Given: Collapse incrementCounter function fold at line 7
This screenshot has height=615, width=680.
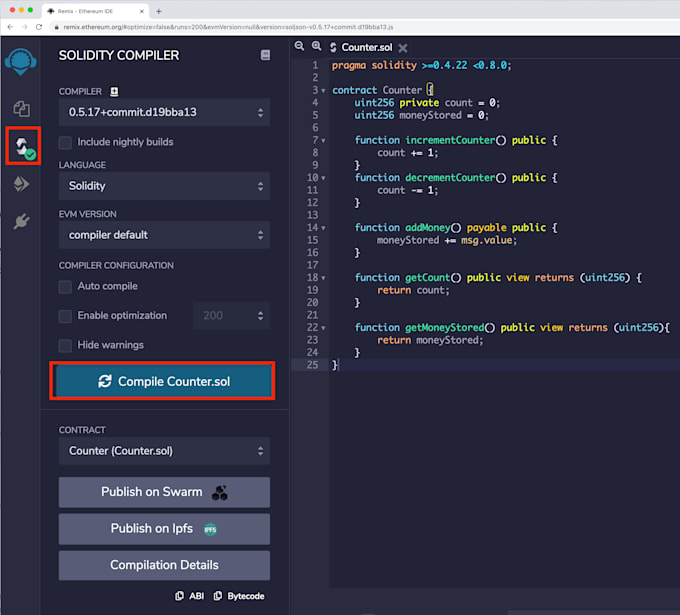Looking at the screenshot, I should [x=323, y=141].
